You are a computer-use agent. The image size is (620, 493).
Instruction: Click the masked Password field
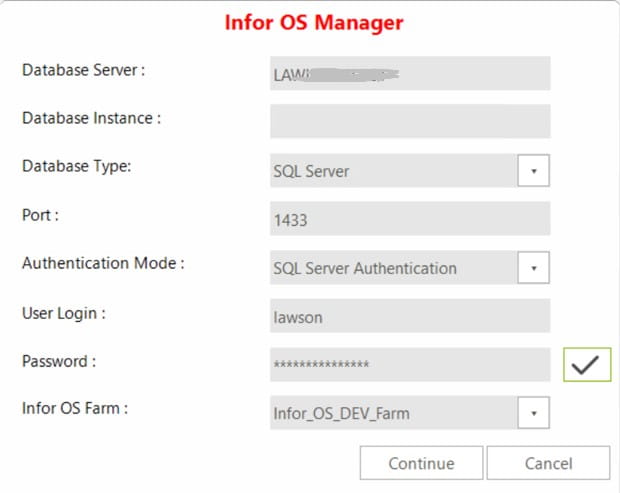point(410,365)
